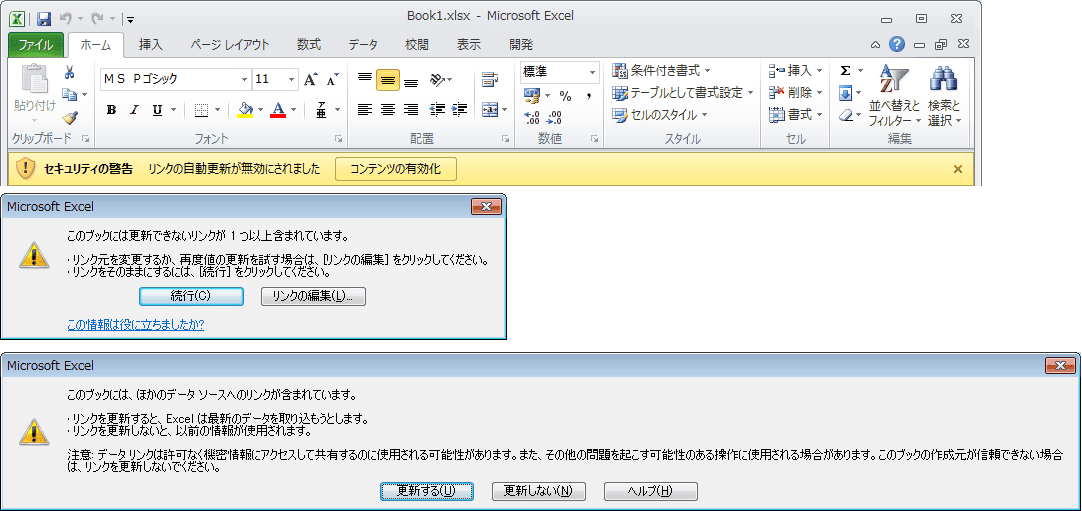This screenshot has width=1082, height=511.
Task: Open the 書式 format cells menu
Action: (796, 114)
